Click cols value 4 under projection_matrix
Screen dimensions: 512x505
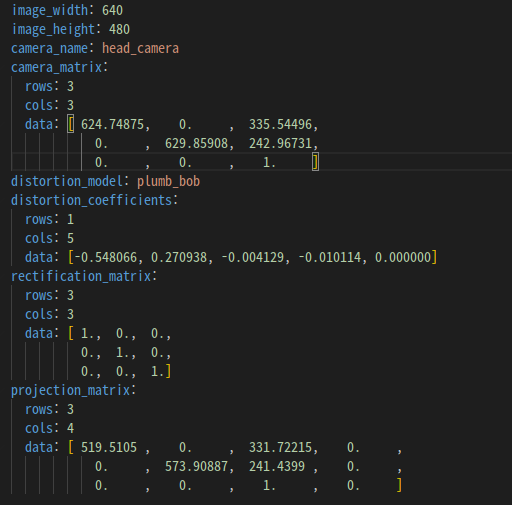[x=70, y=428]
